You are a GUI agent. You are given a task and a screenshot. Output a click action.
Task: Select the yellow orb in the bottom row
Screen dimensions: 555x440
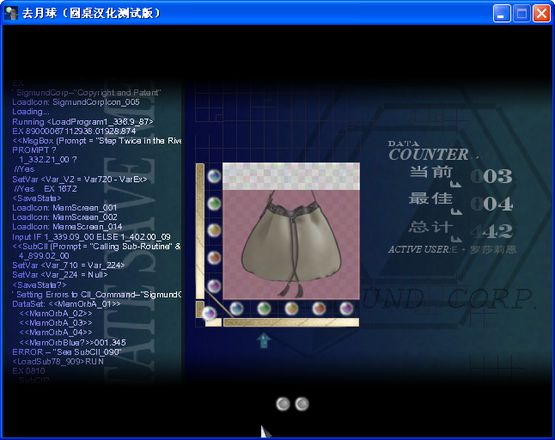pos(292,309)
